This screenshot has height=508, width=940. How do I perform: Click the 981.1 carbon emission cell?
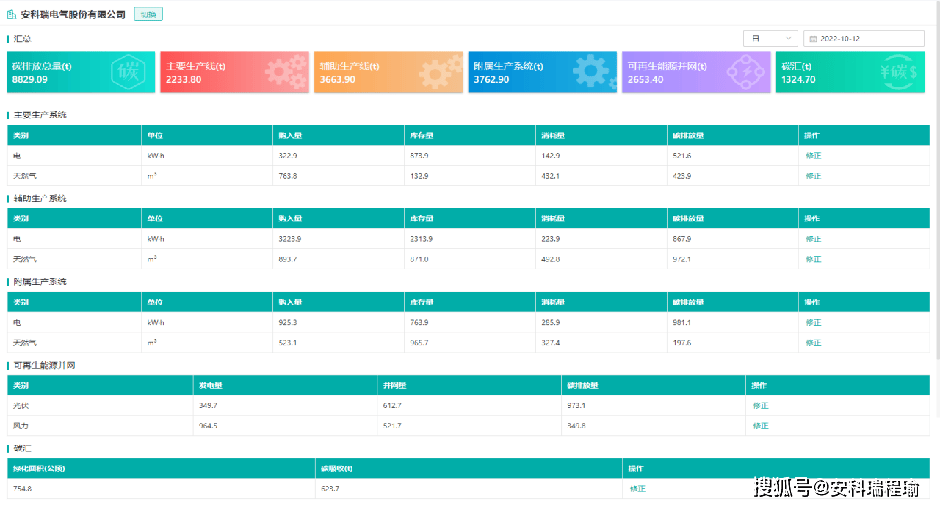point(682,322)
